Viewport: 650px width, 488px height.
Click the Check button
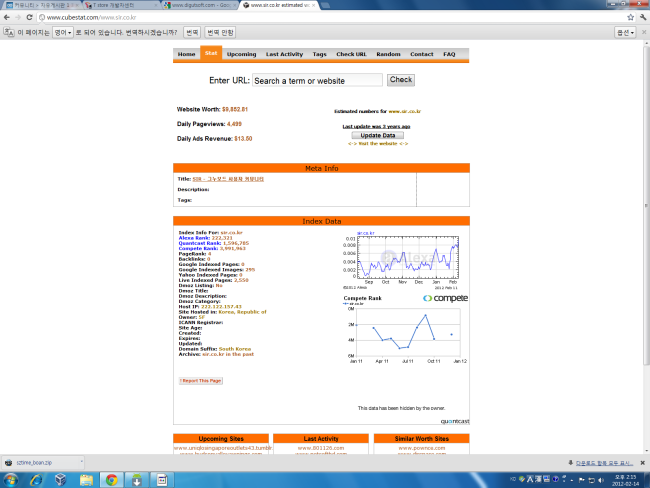[x=401, y=80]
